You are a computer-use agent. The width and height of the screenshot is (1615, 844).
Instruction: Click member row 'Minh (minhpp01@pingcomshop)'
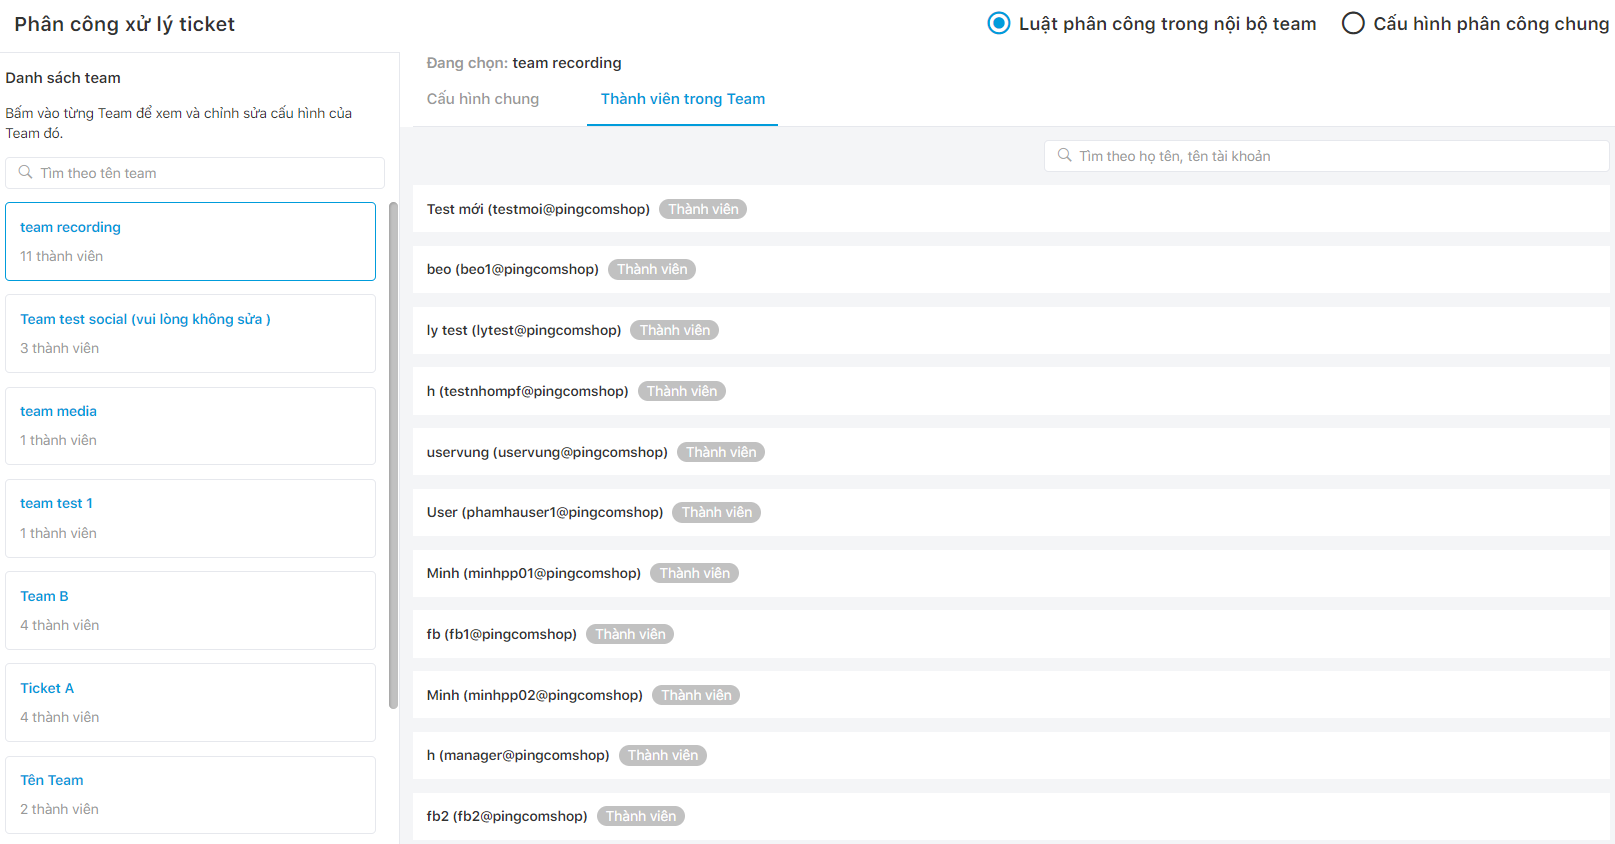tap(1011, 573)
